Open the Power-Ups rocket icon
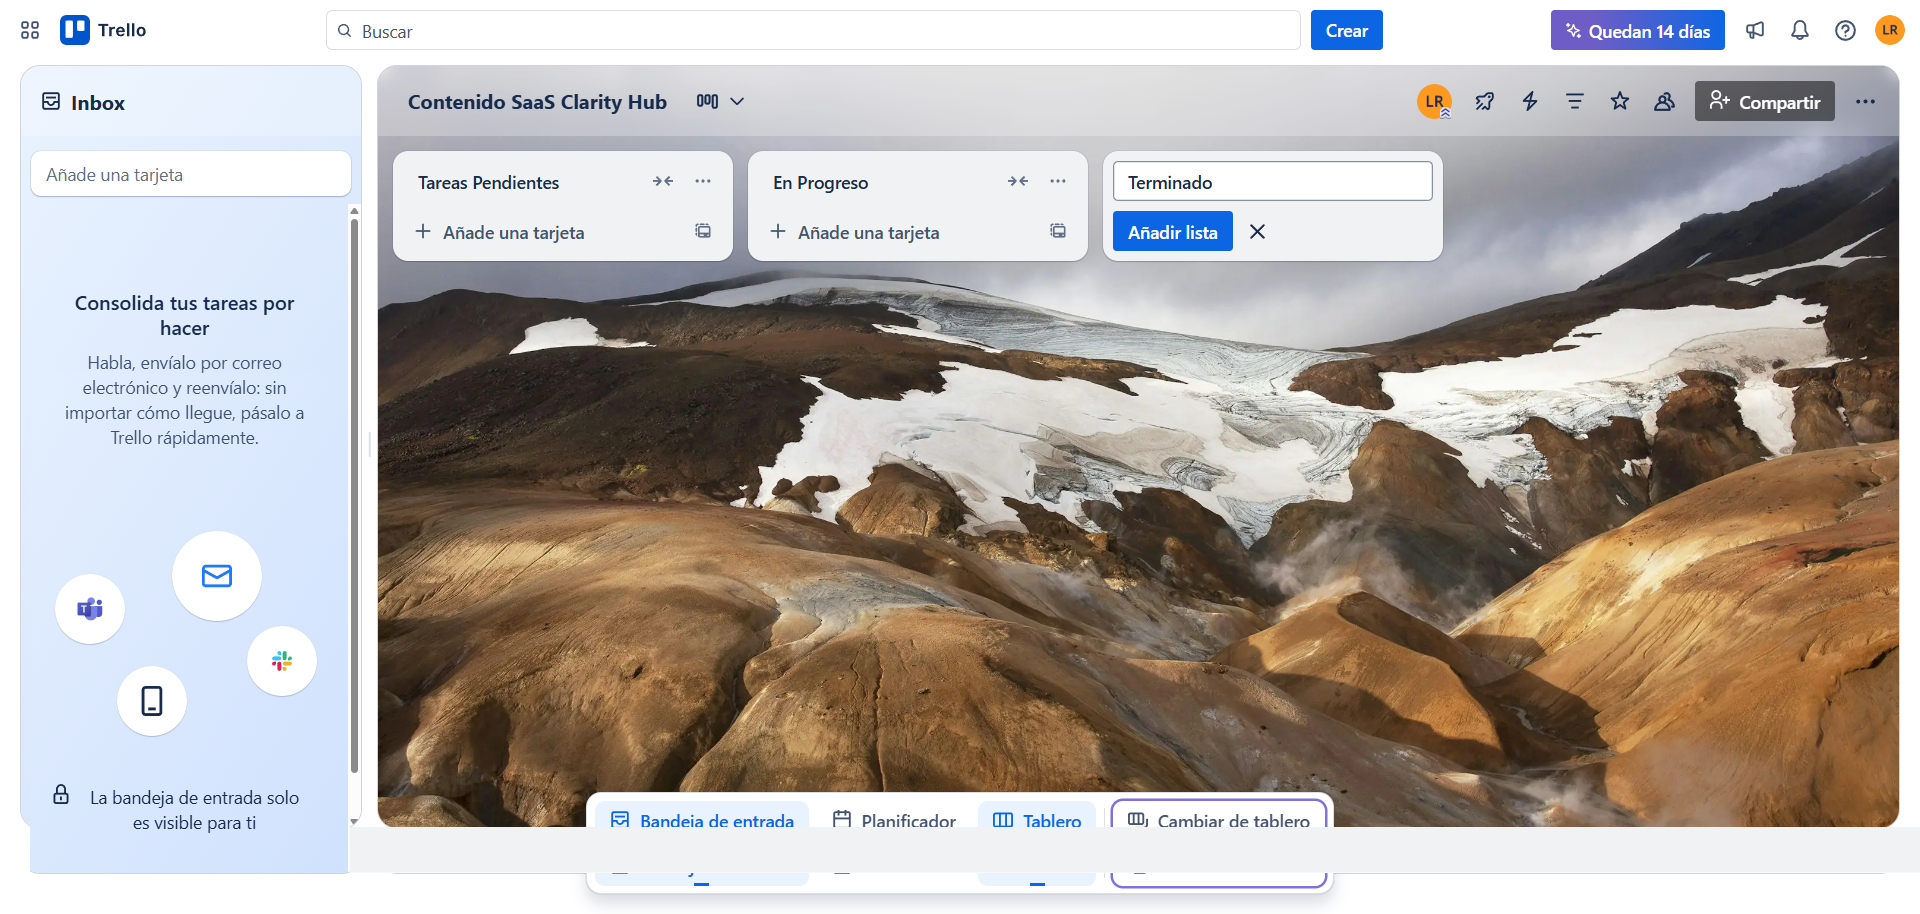The width and height of the screenshot is (1920, 914). (x=1484, y=101)
